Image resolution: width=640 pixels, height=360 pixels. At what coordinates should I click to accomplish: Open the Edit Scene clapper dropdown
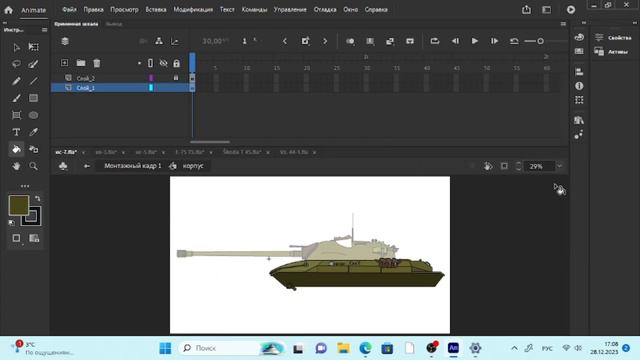(63, 166)
